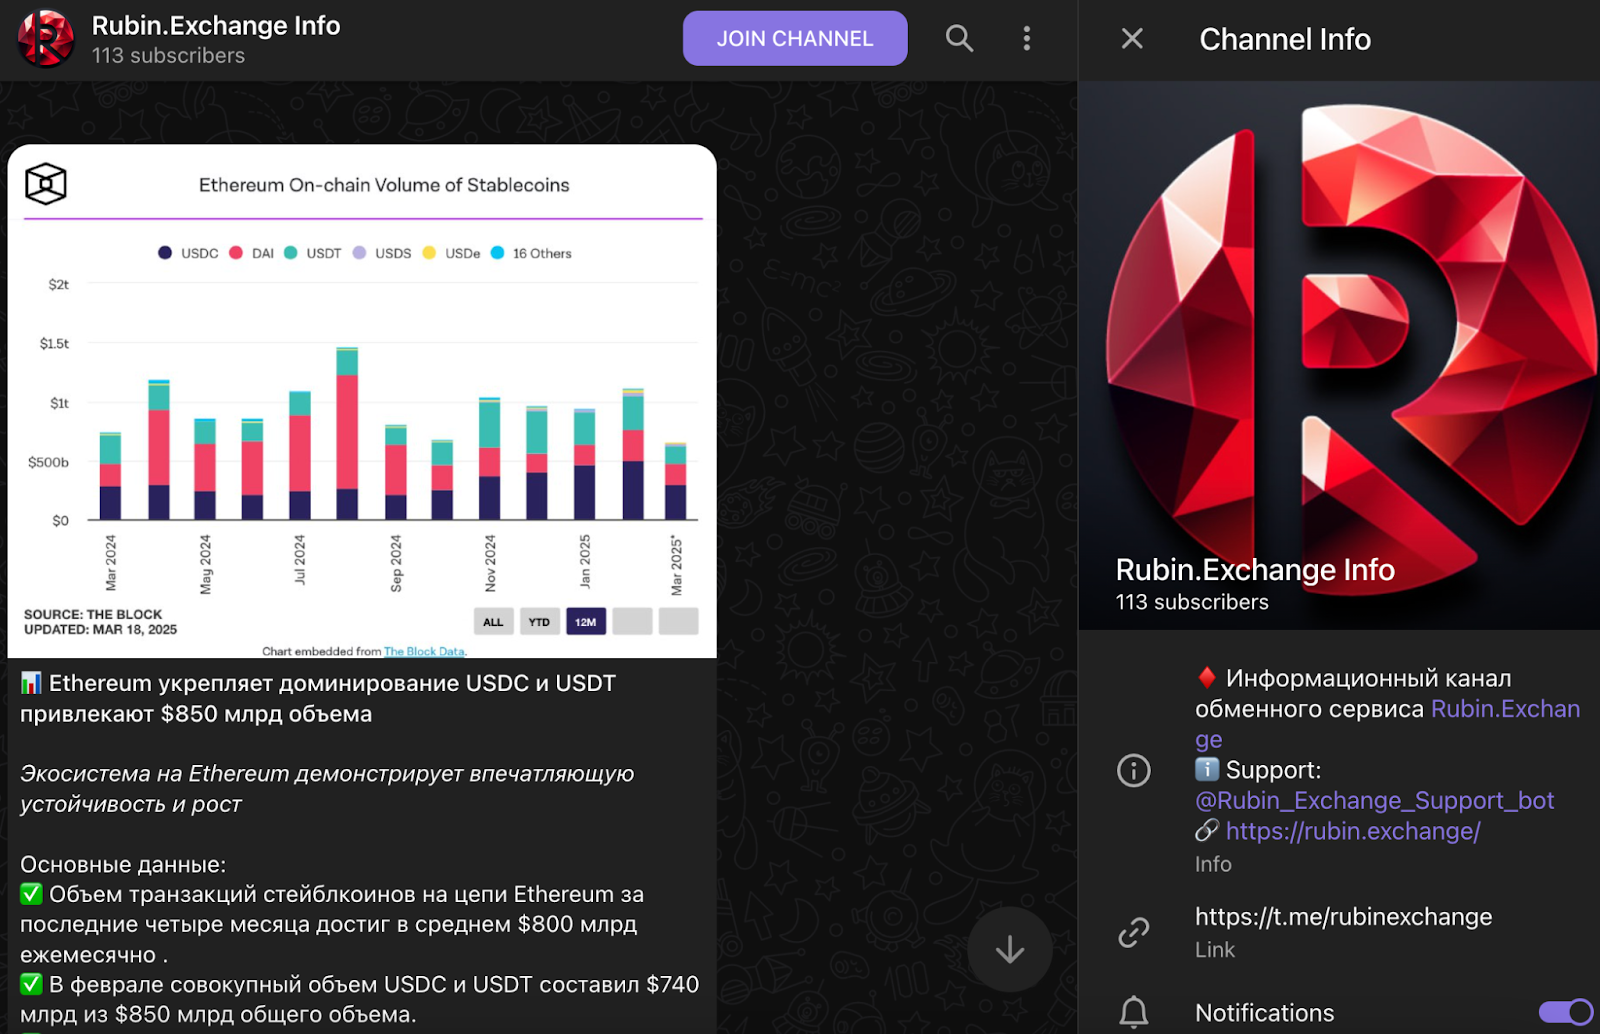Open the large channel profile picture
This screenshot has width=1600, height=1034.
pos(1339,355)
